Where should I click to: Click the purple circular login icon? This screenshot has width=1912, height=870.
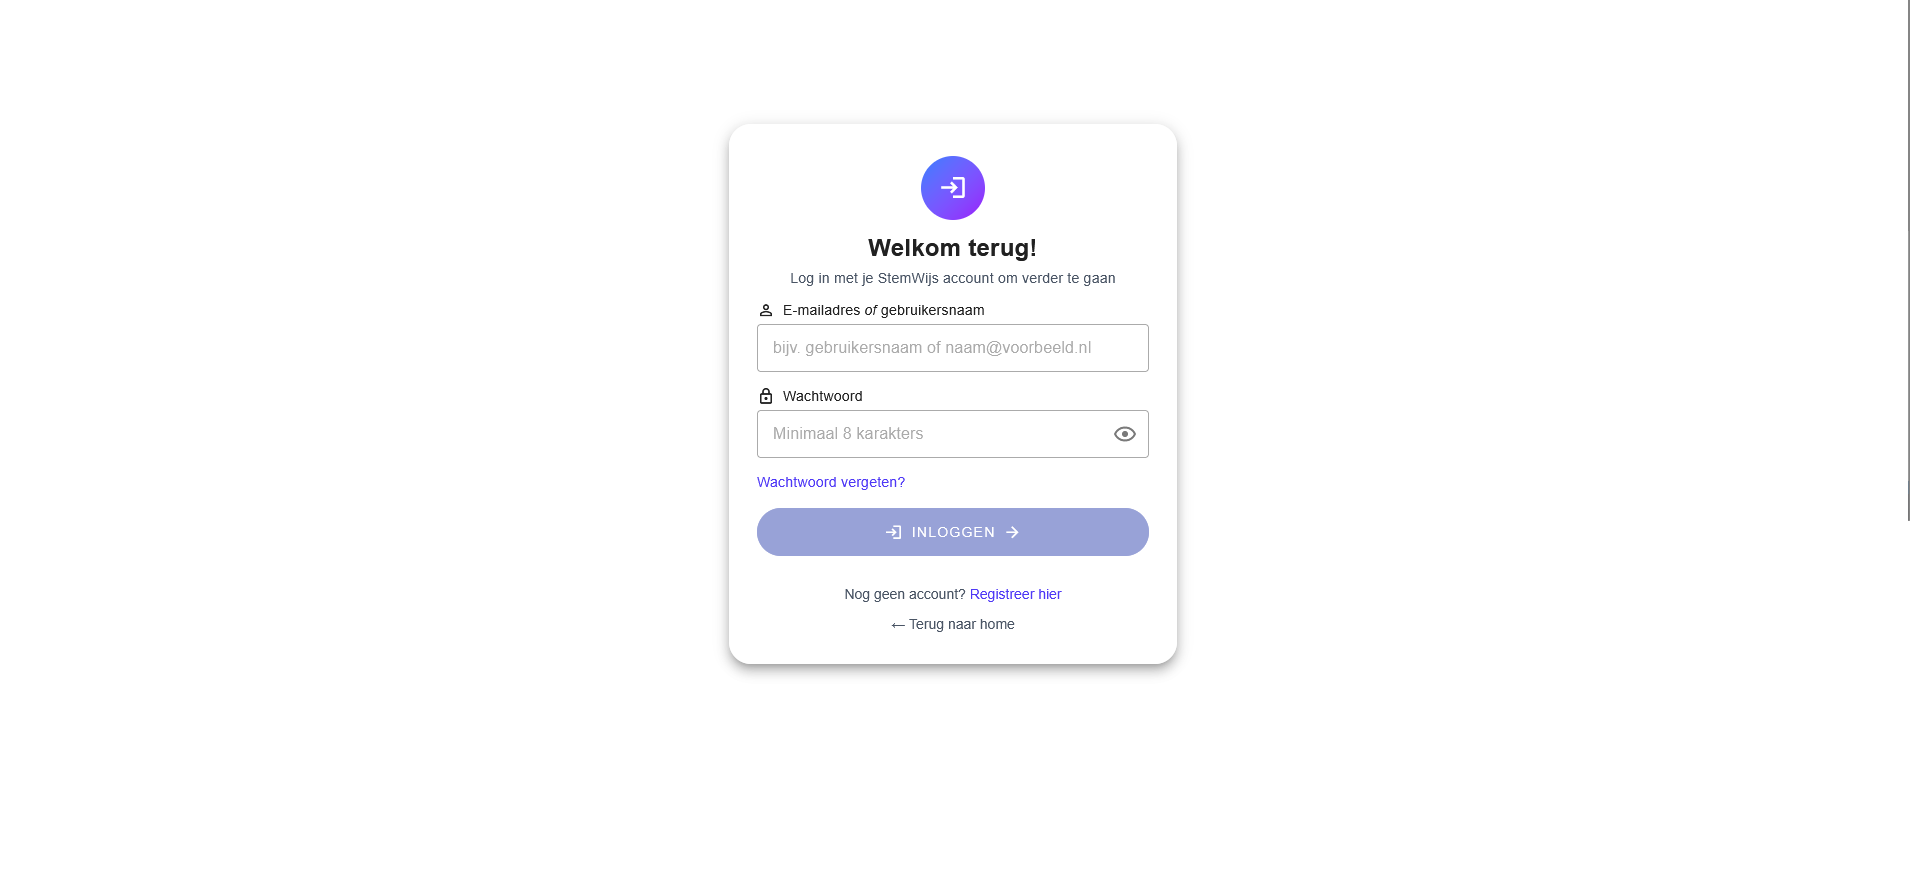point(952,188)
